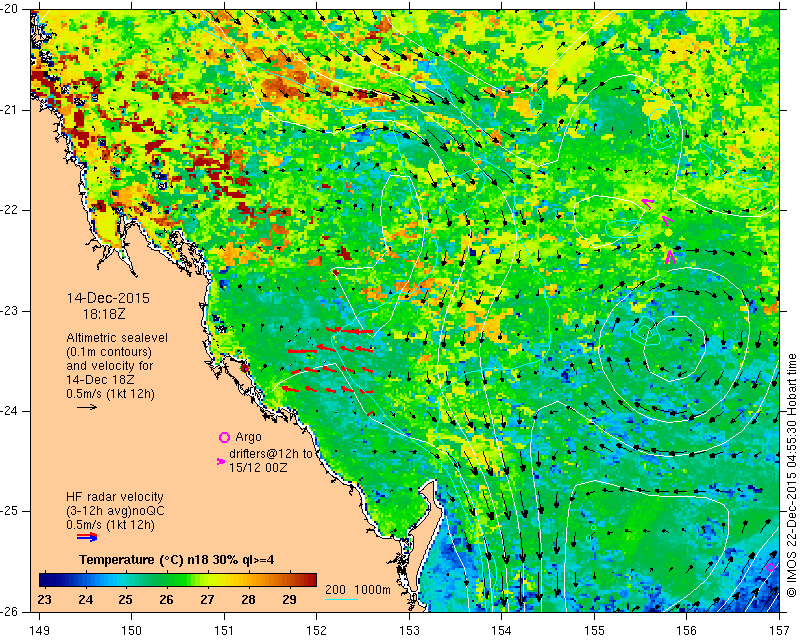Click the longitude axis label '153'

point(409,631)
